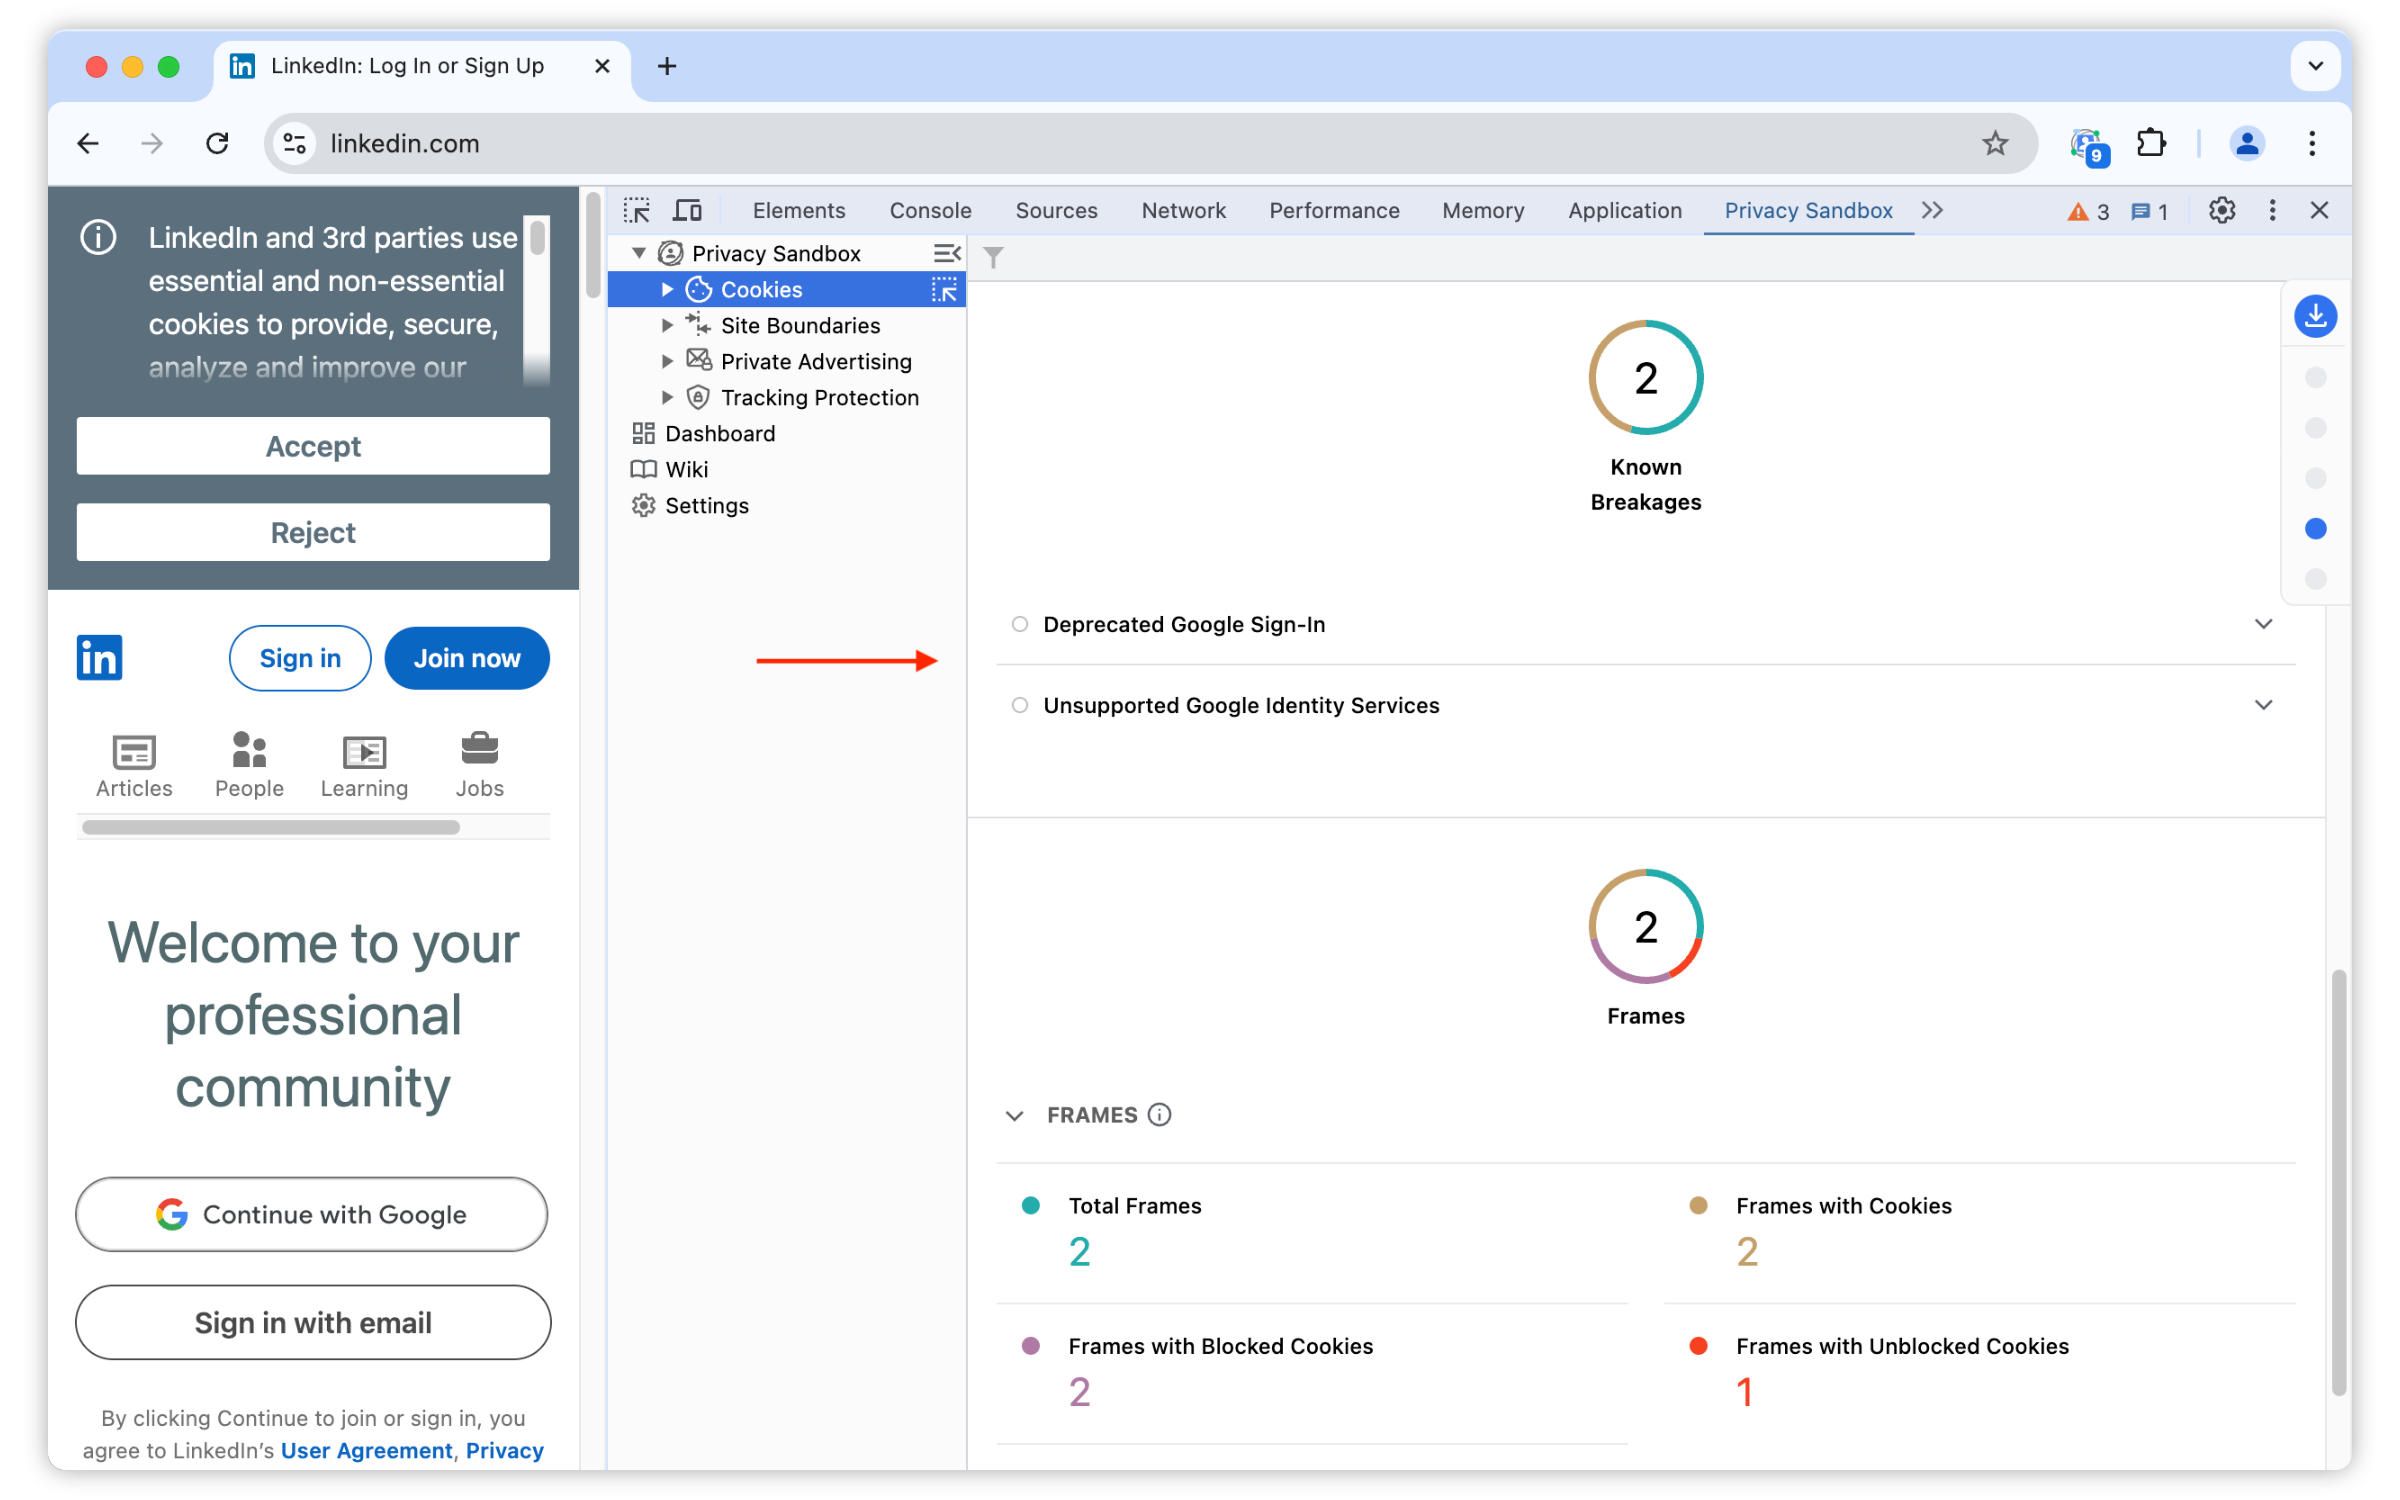
Task: Click the forward navigation arrow
Action: tap(152, 143)
